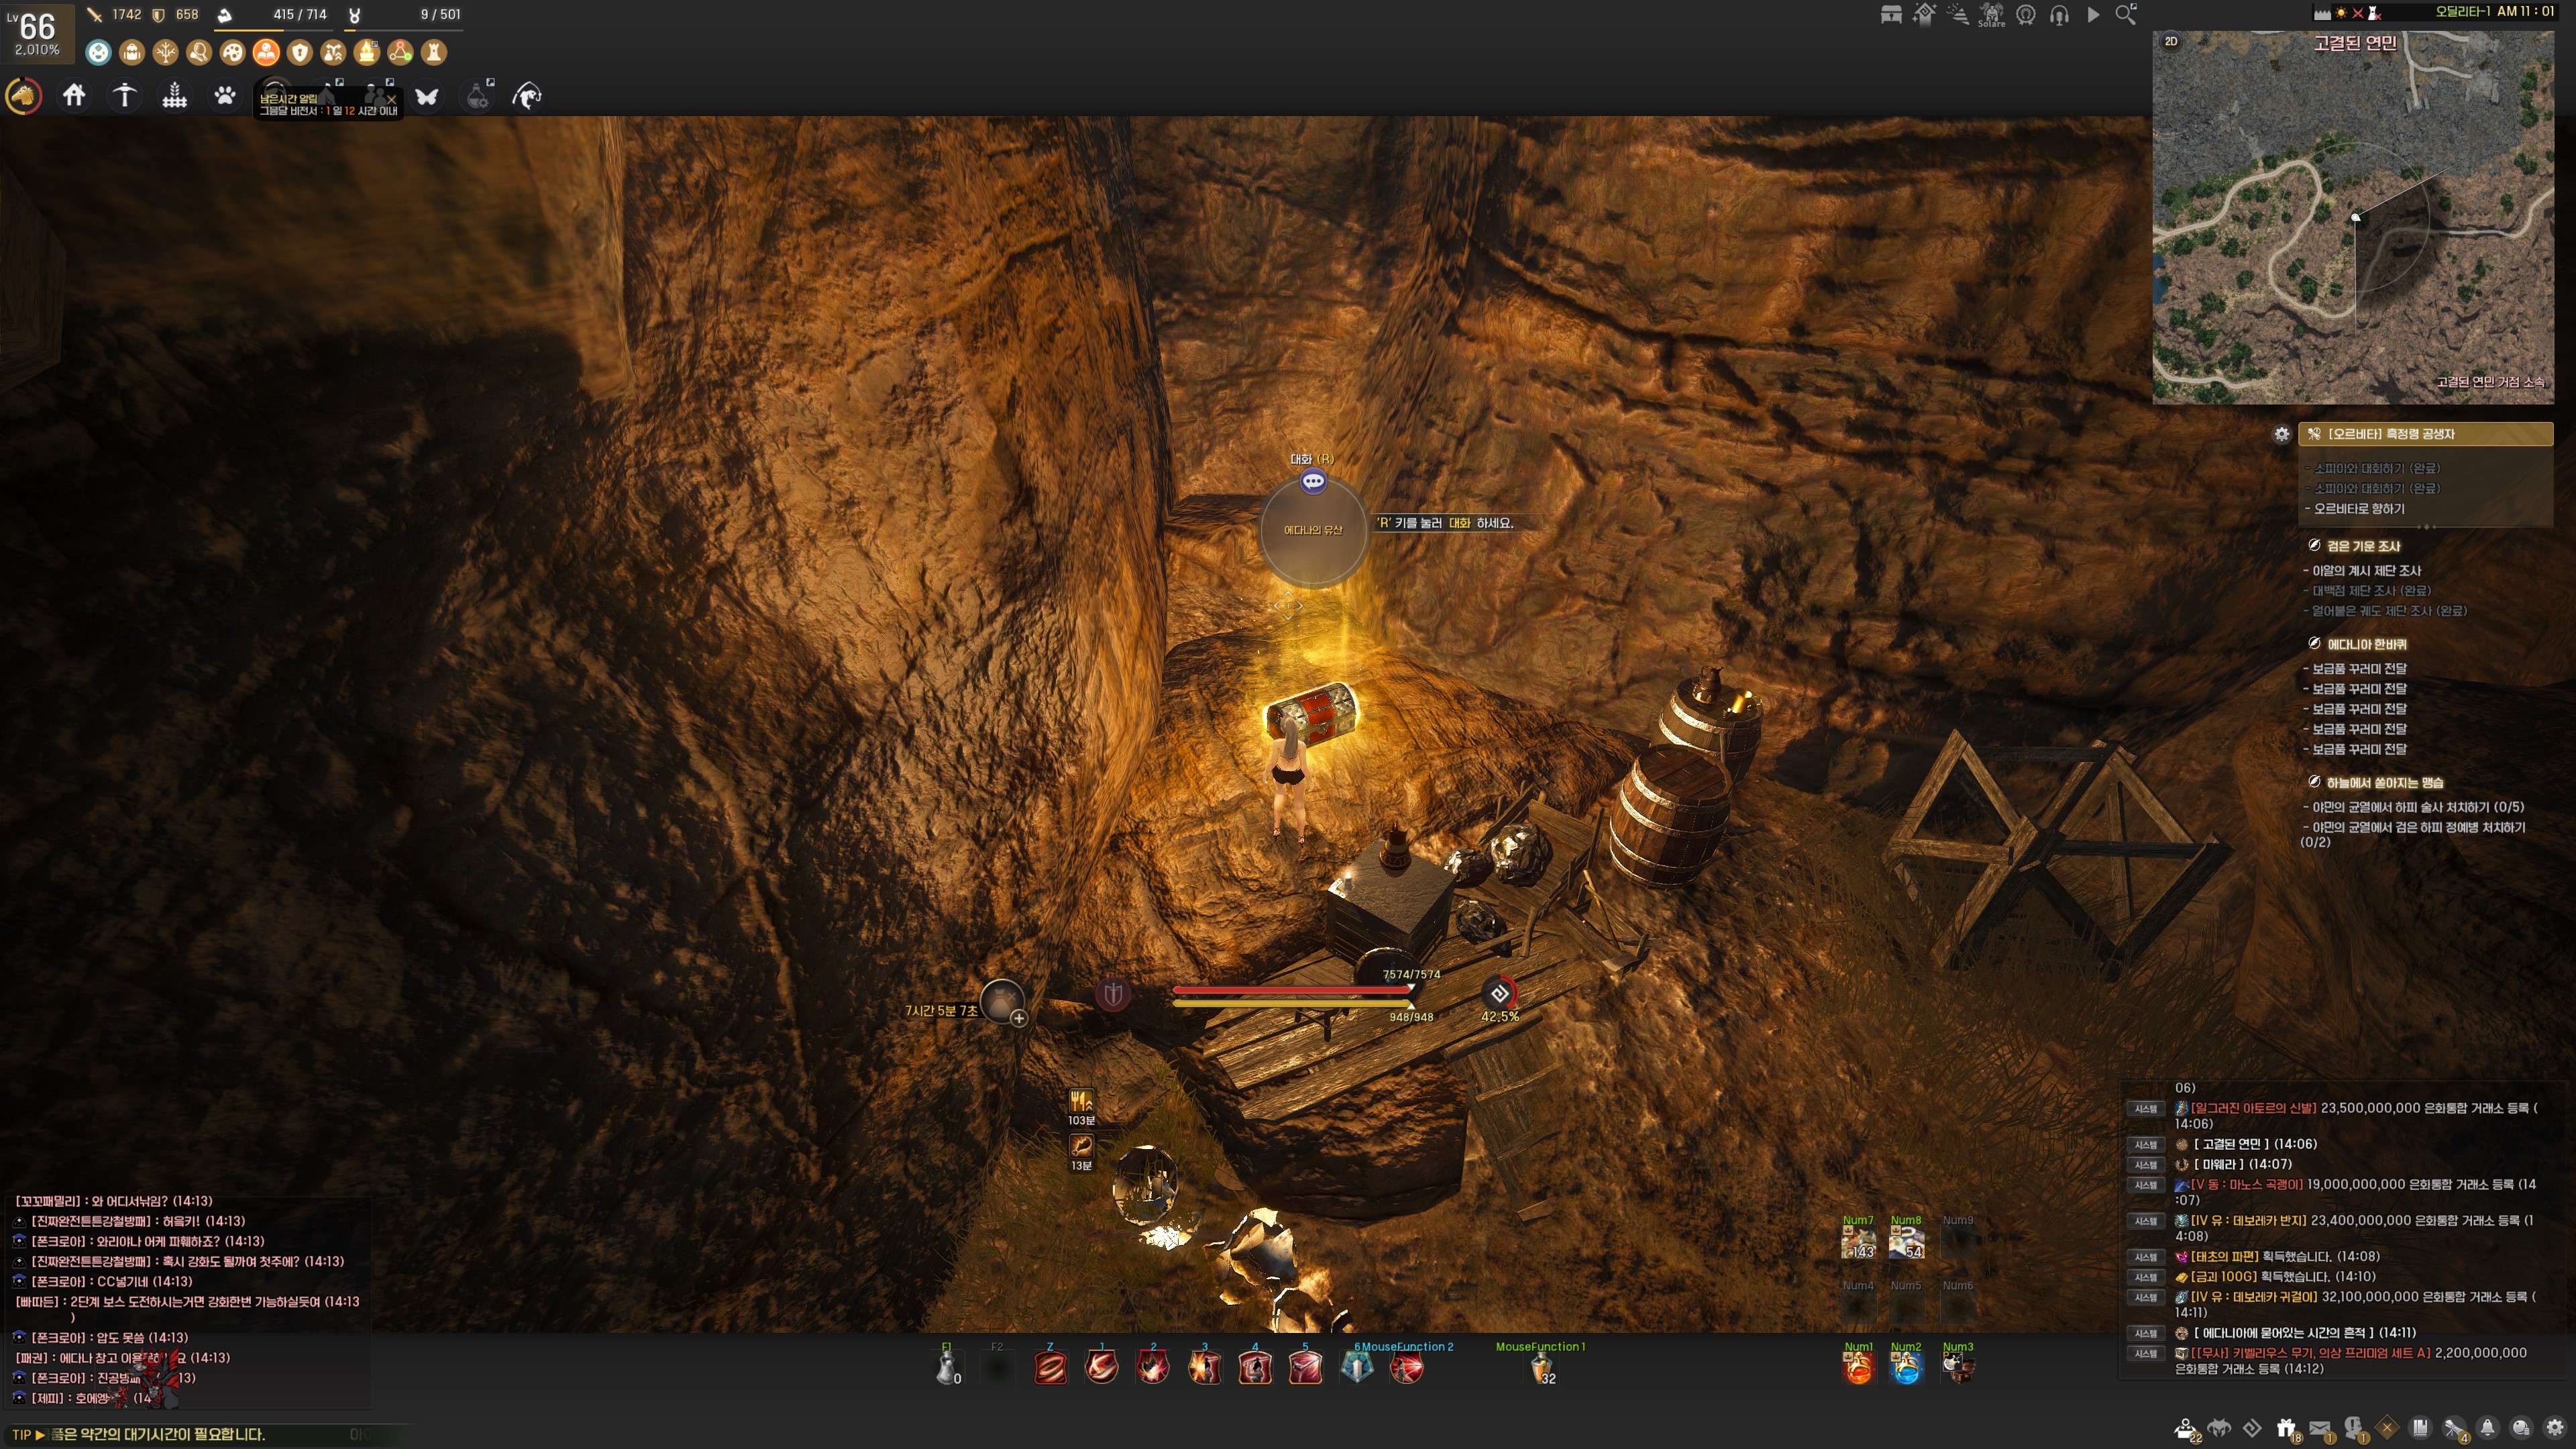
Task: Toggle the minimap 2D view button
Action: [x=2171, y=41]
